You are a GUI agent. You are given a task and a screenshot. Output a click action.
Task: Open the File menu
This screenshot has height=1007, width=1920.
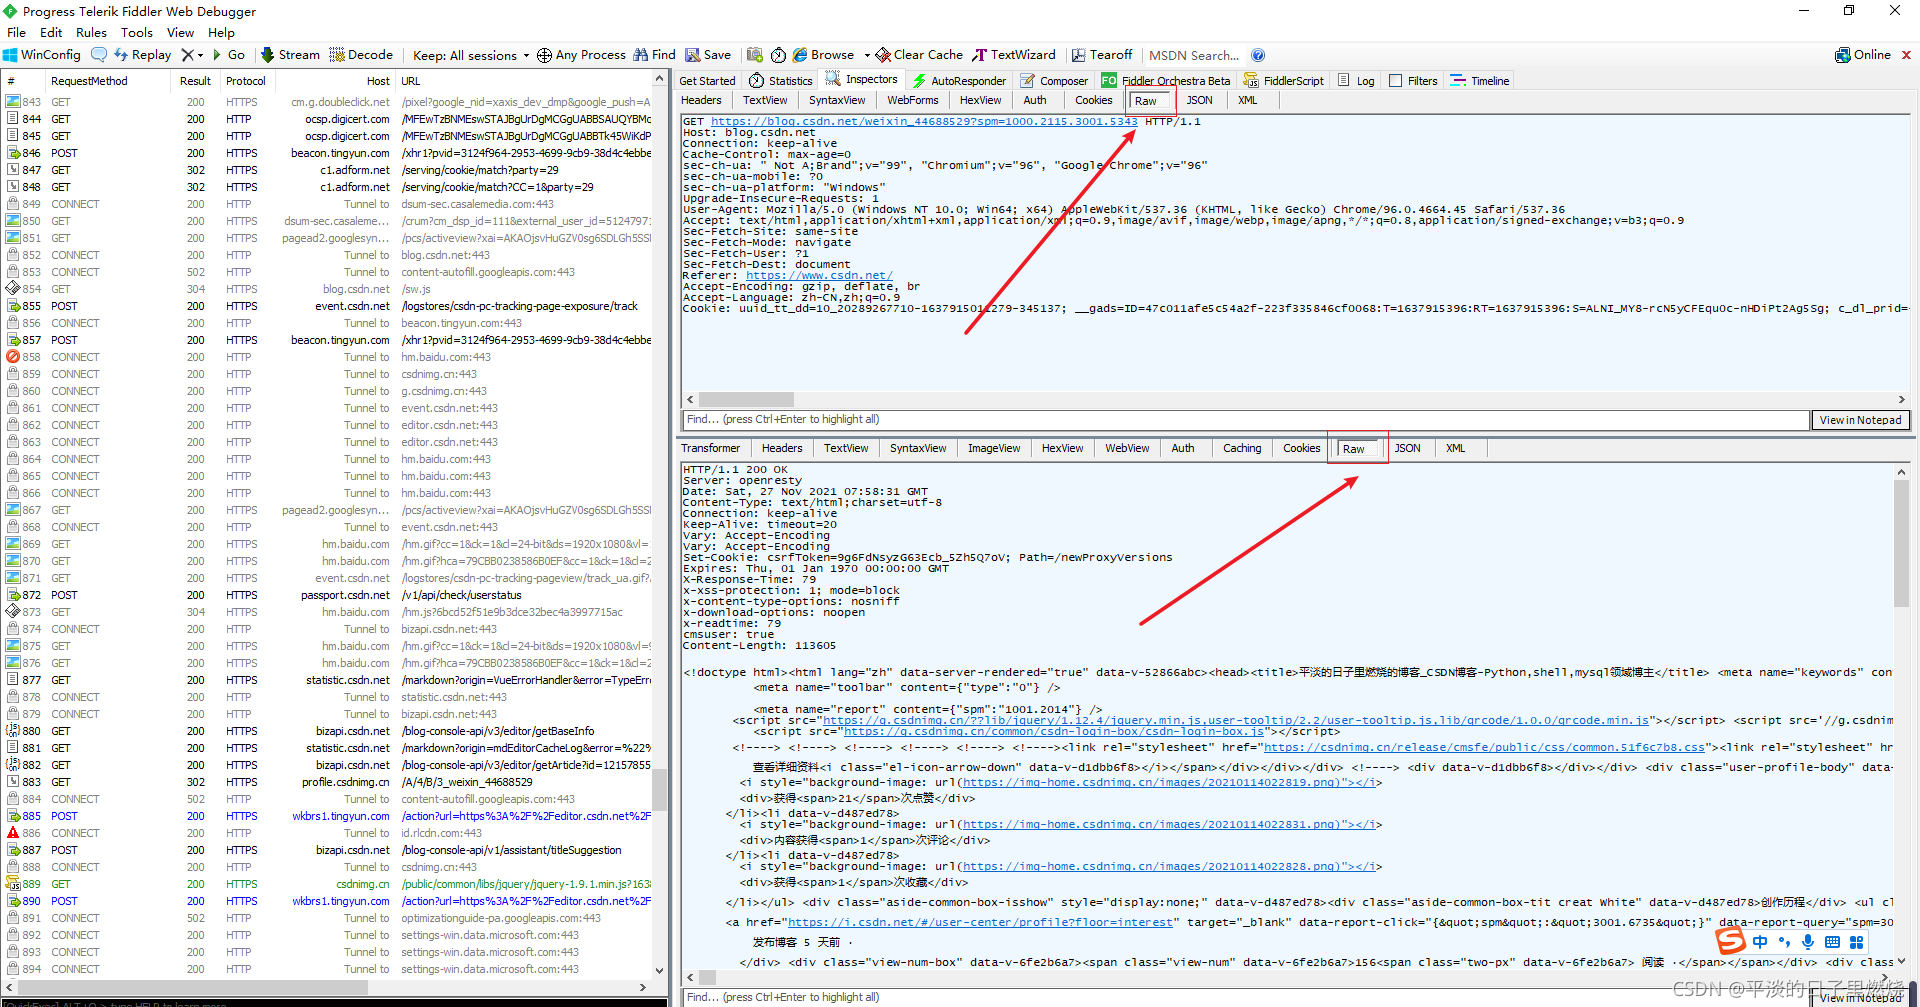pyautogui.click(x=17, y=32)
